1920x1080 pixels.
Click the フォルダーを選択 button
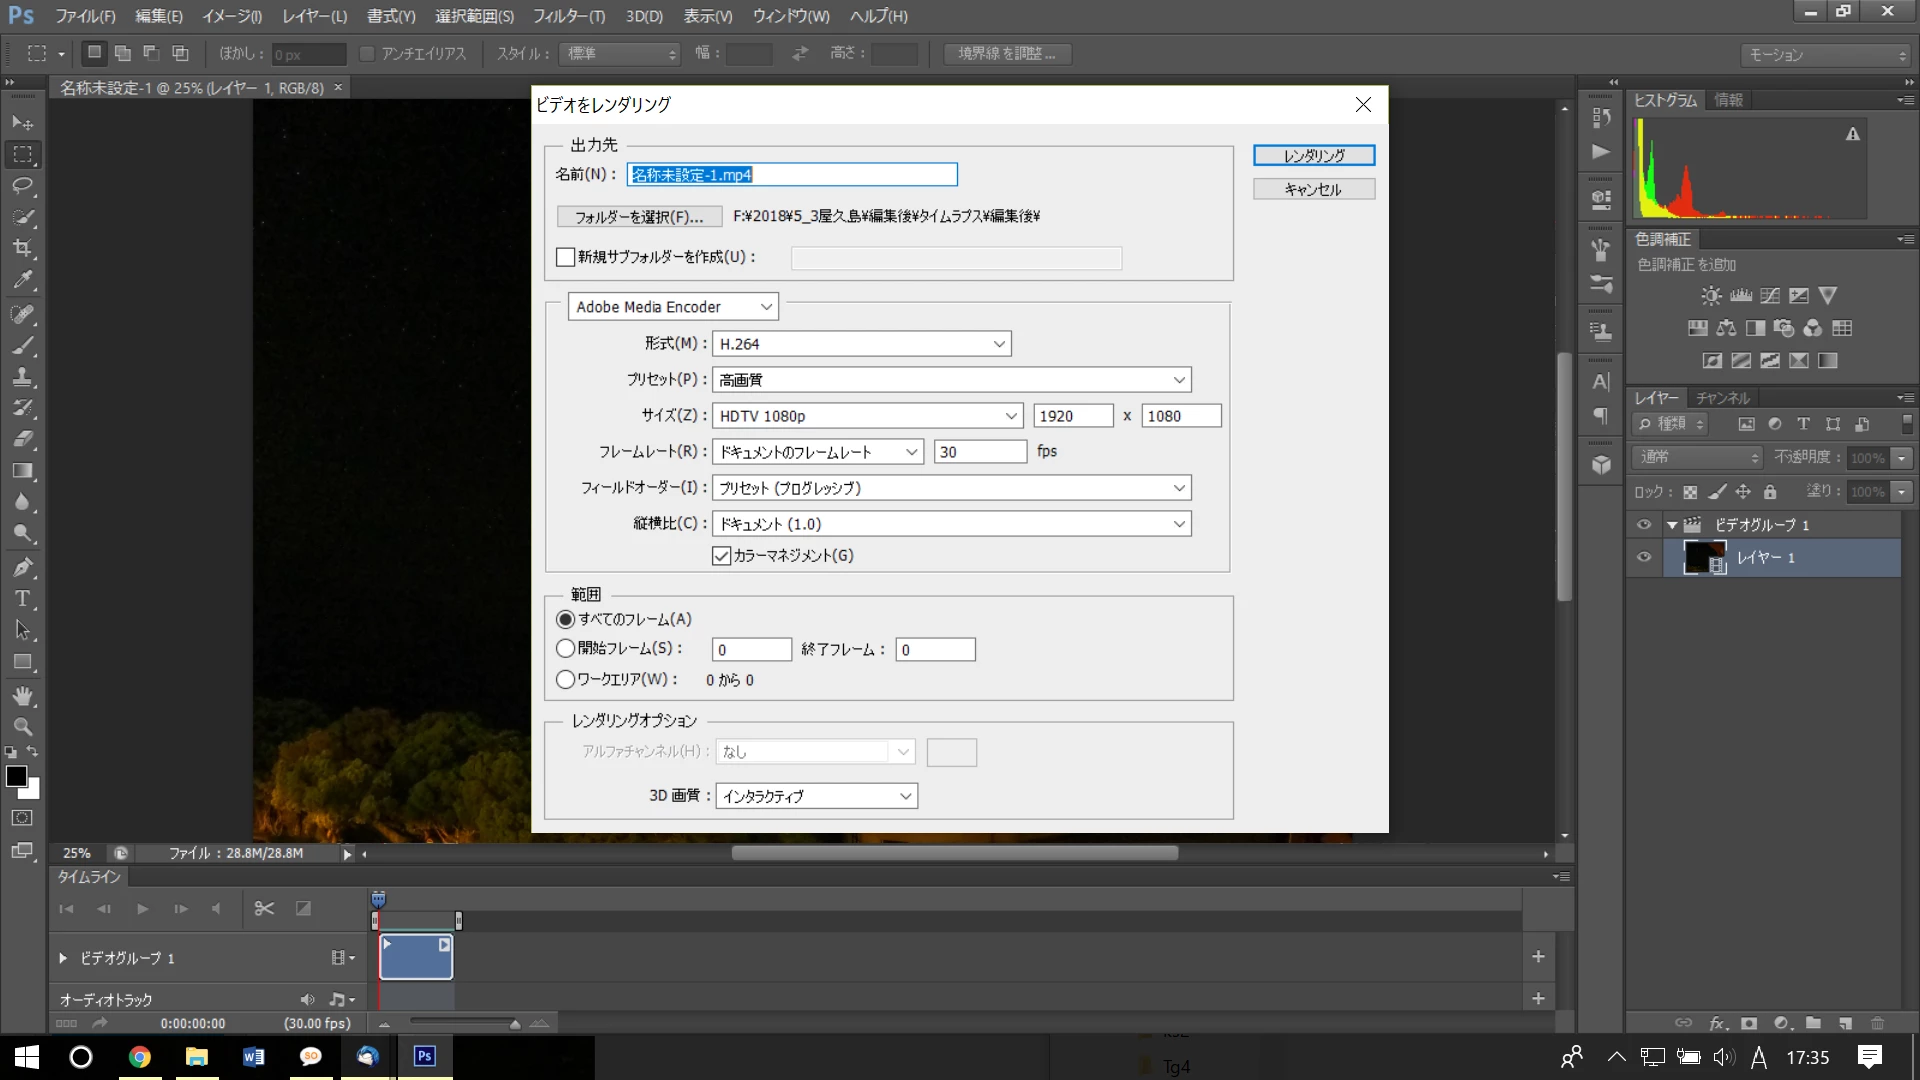pos(639,217)
